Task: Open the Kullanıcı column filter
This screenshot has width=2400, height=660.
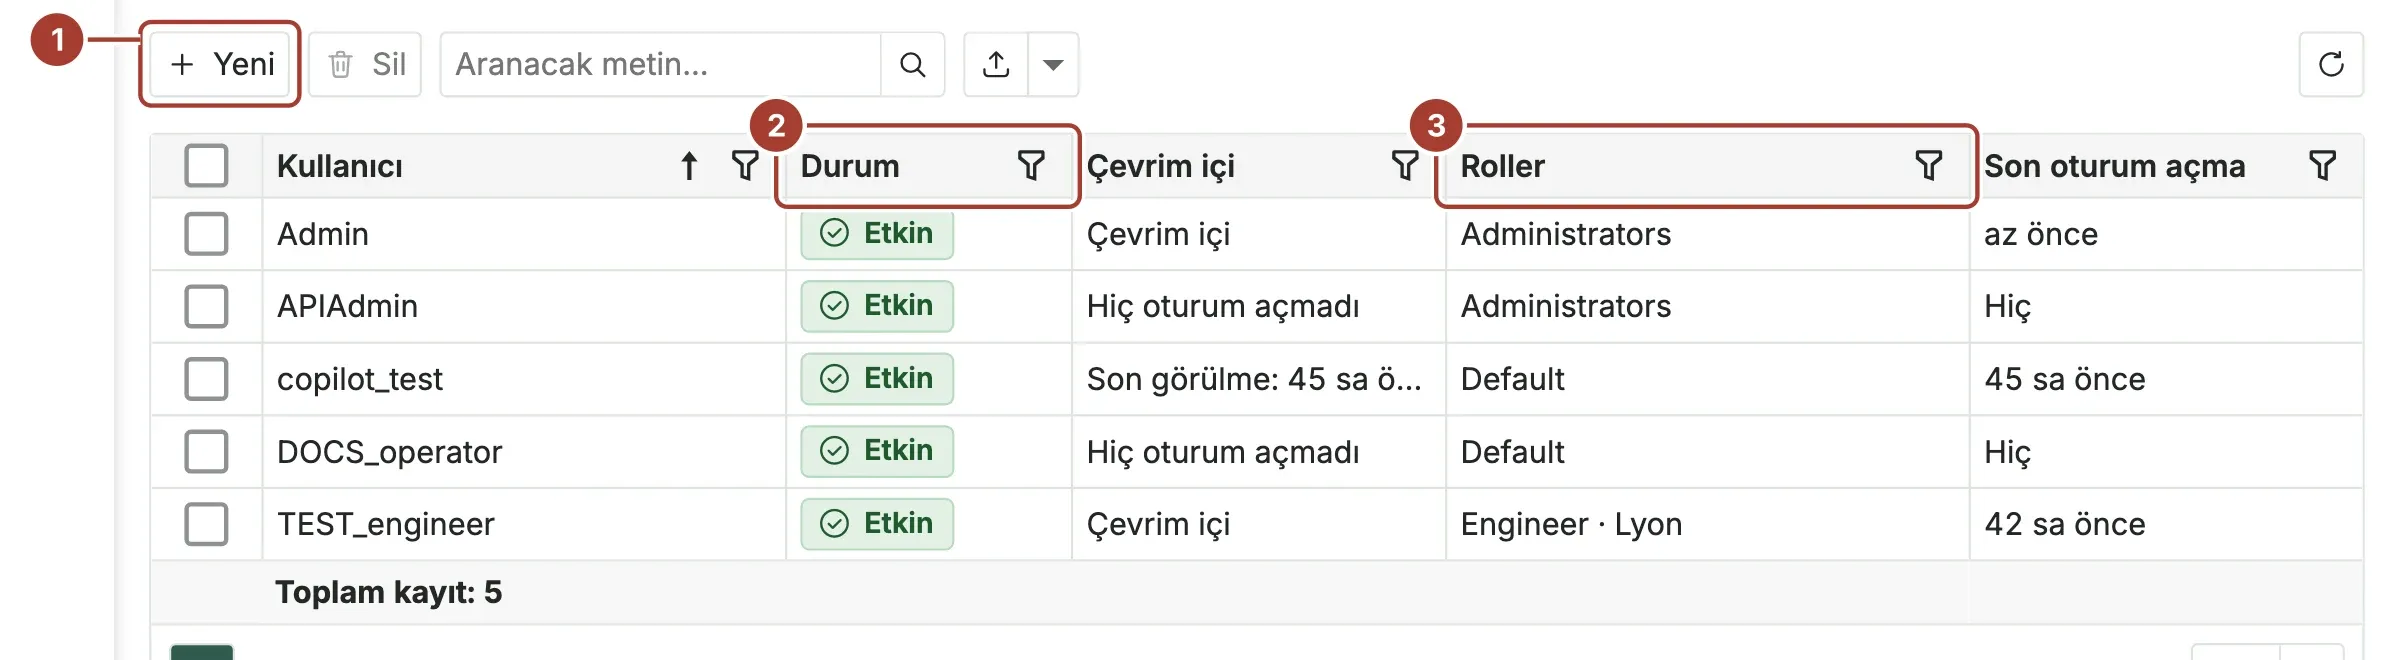Action: (745, 165)
